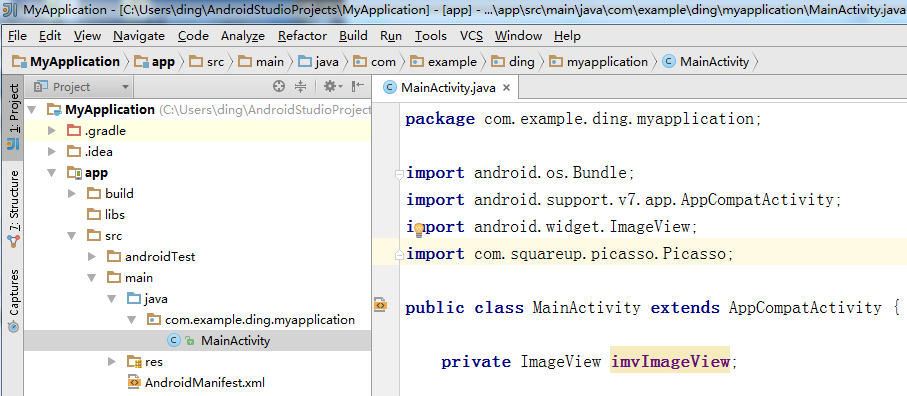Open the Analyze menu

(x=242, y=36)
